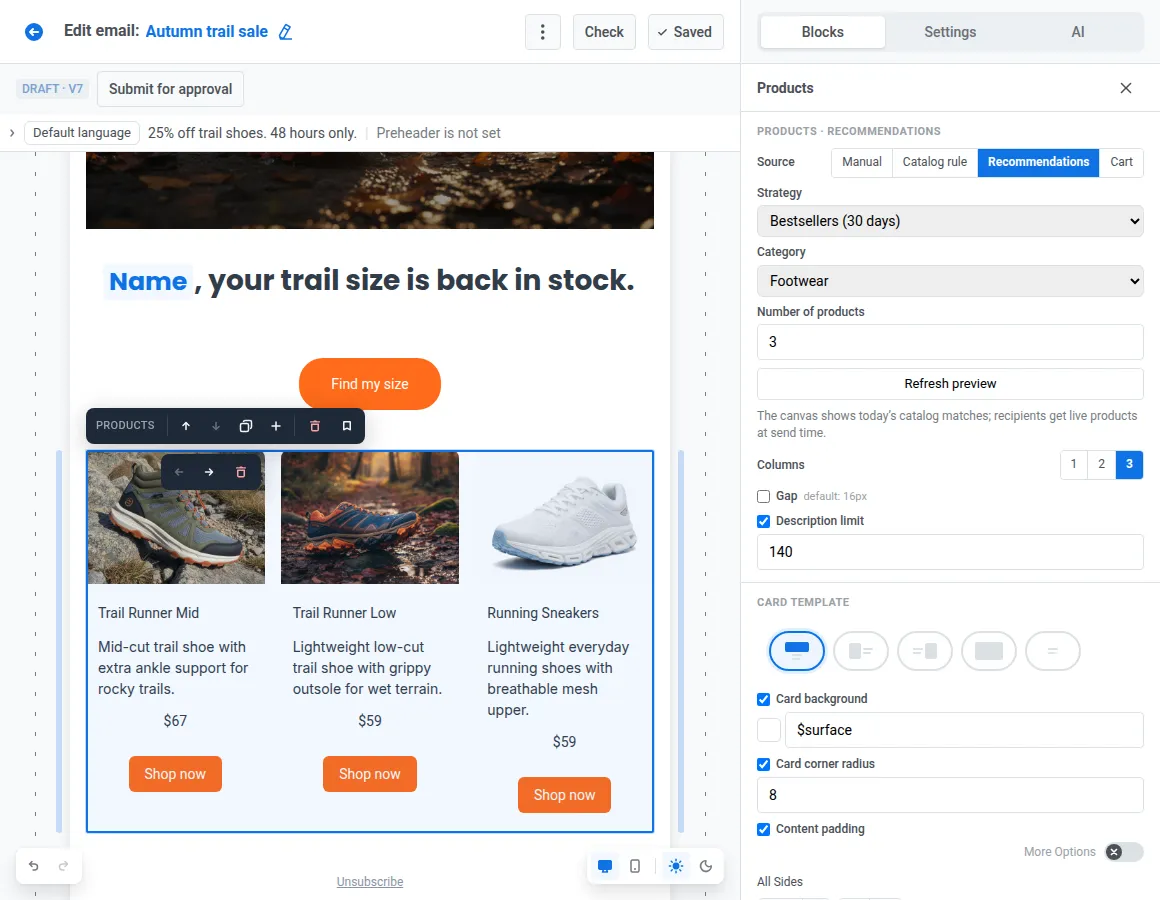The image size is (1160, 900).
Task: Click Refresh preview
Action: (x=950, y=384)
